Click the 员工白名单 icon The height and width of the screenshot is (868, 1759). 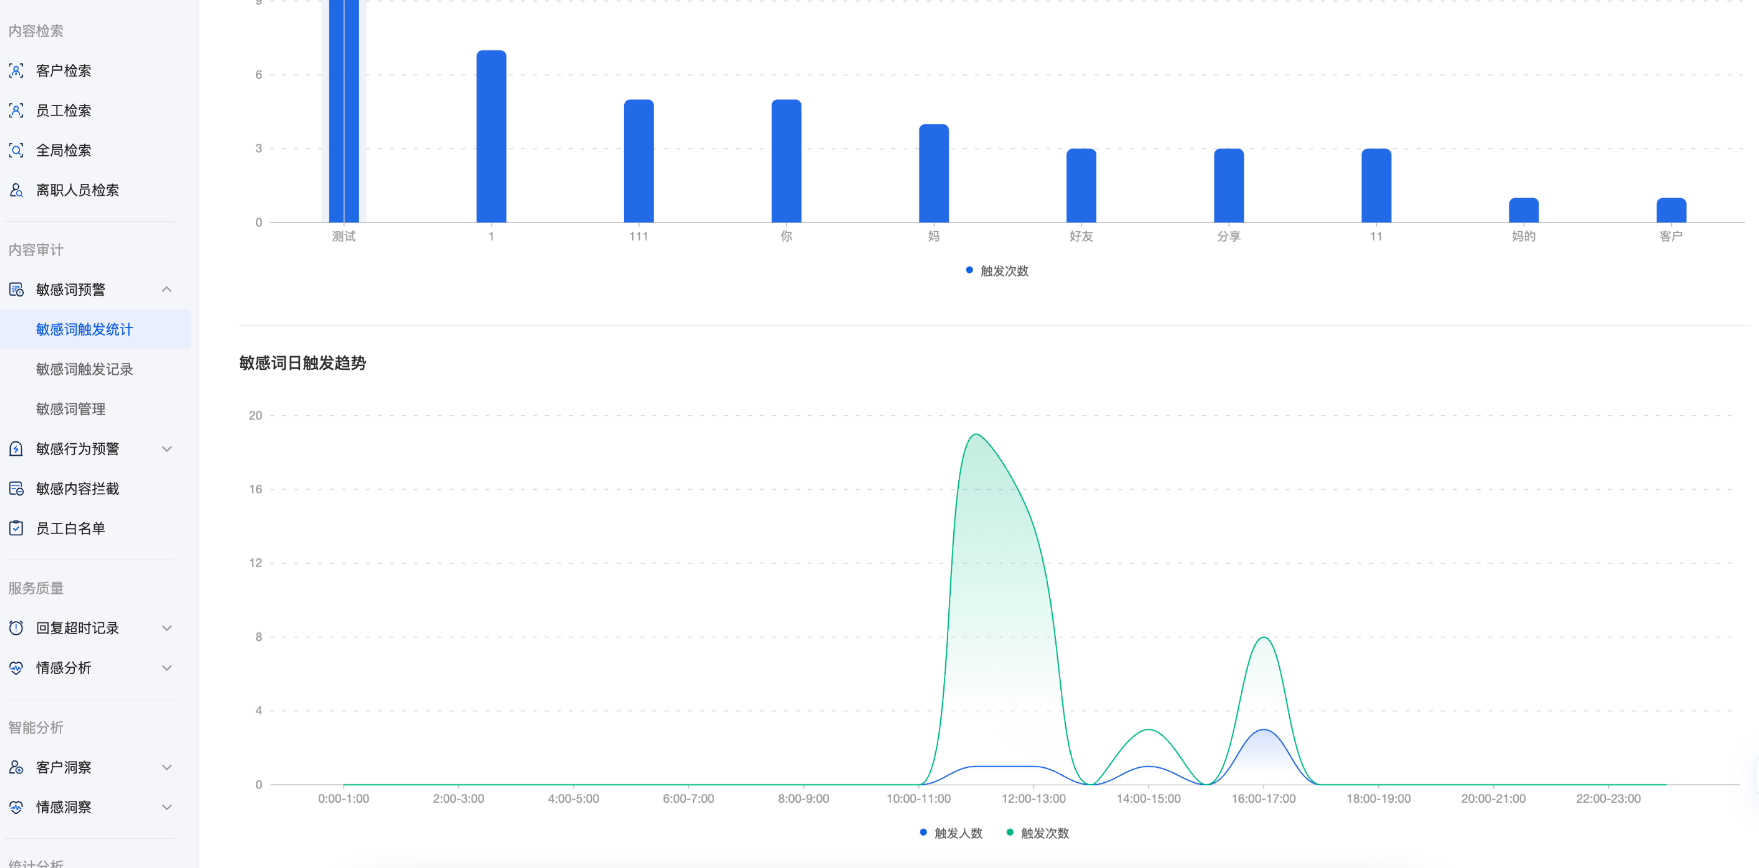16,528
